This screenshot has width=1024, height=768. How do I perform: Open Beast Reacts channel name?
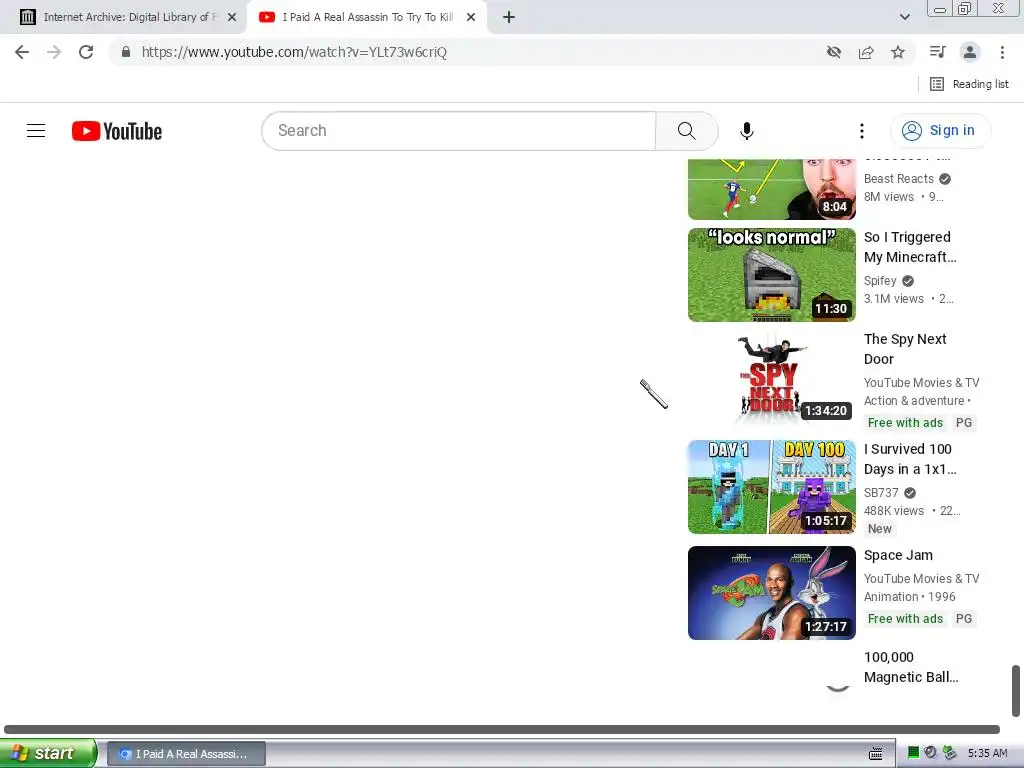tap(899, 179)
